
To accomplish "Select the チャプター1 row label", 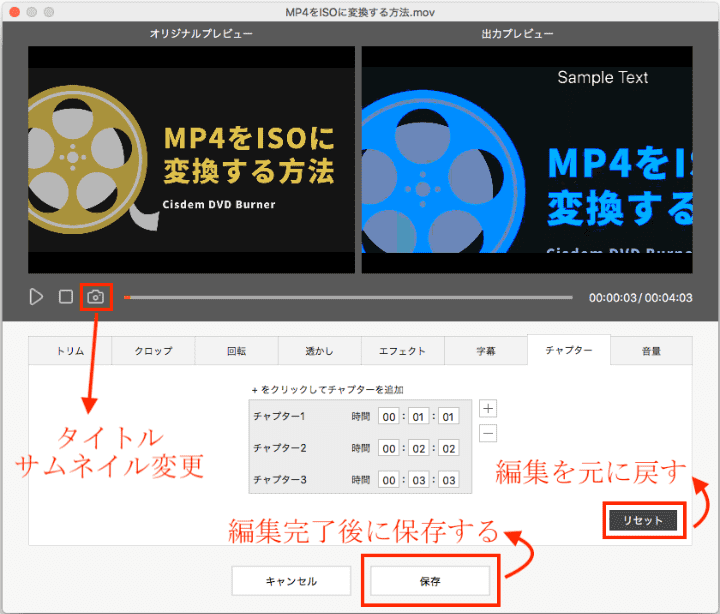I will click(279, 416).
